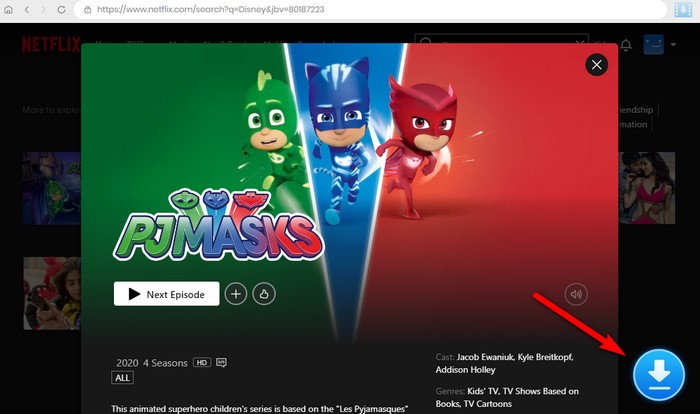Open cast member Jacob Ewaniuk

click(x=486, y=357)
